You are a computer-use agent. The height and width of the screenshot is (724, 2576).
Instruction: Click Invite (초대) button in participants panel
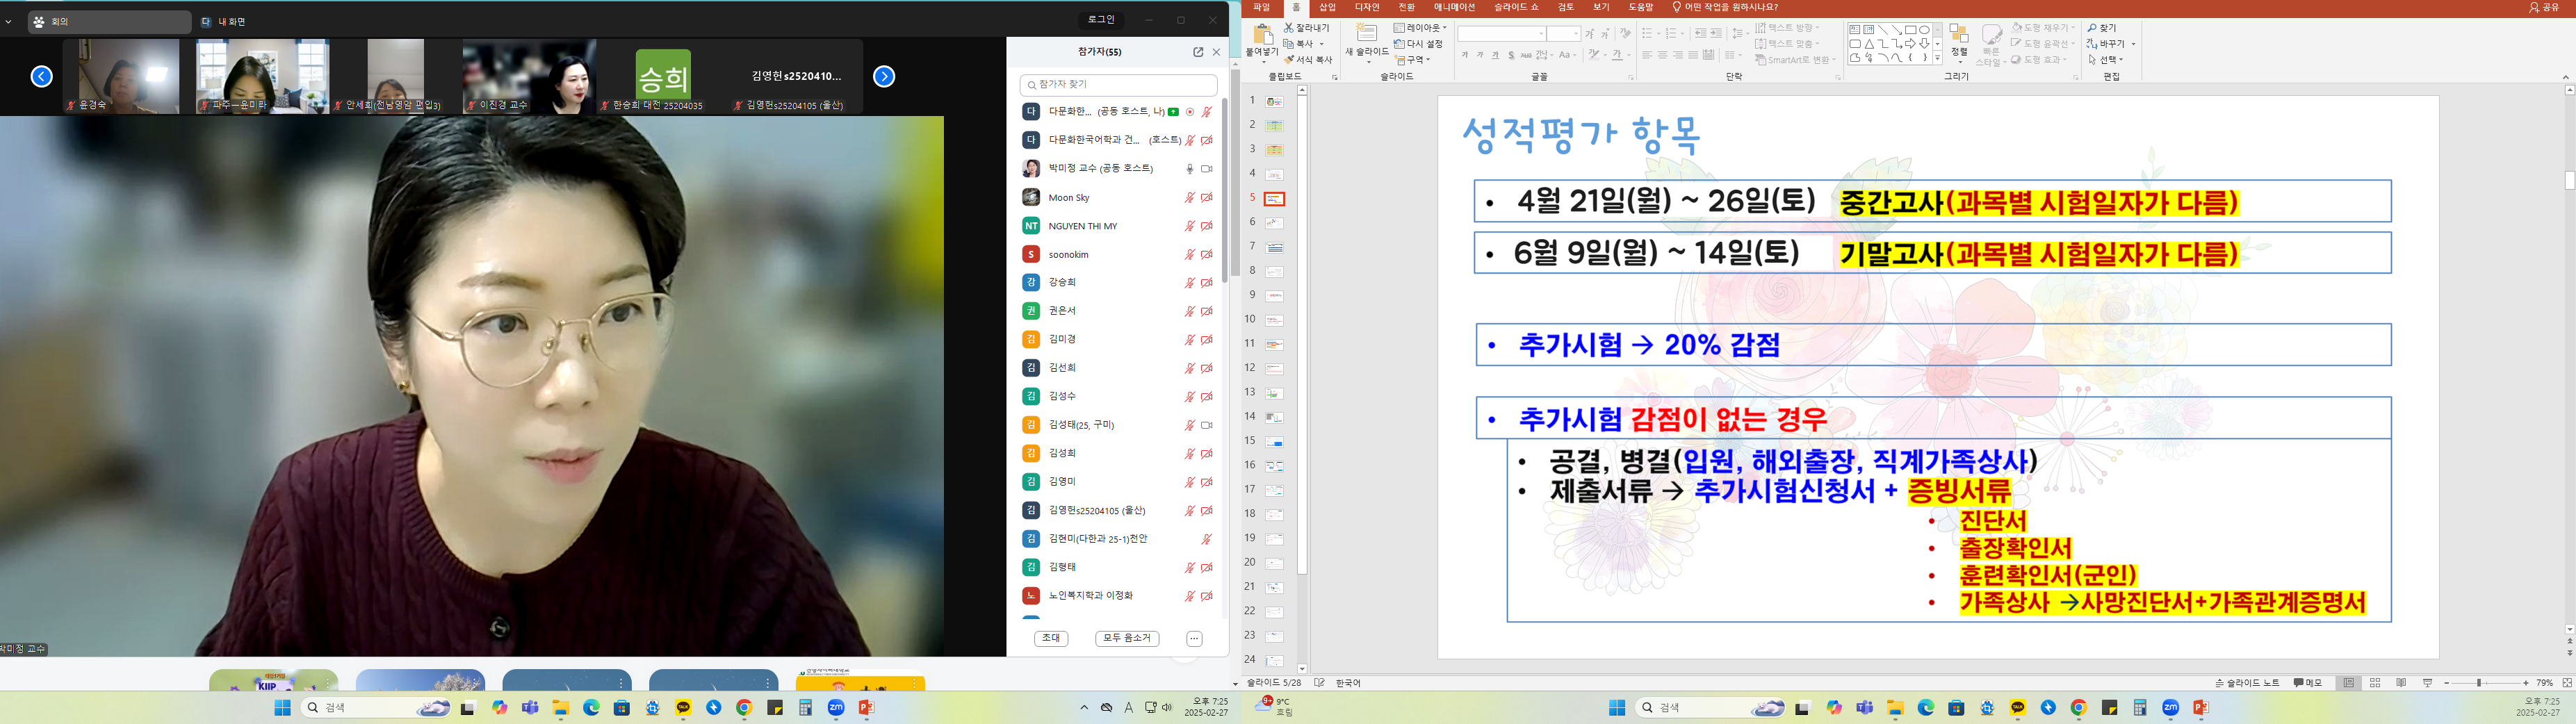click(1051, 638)
